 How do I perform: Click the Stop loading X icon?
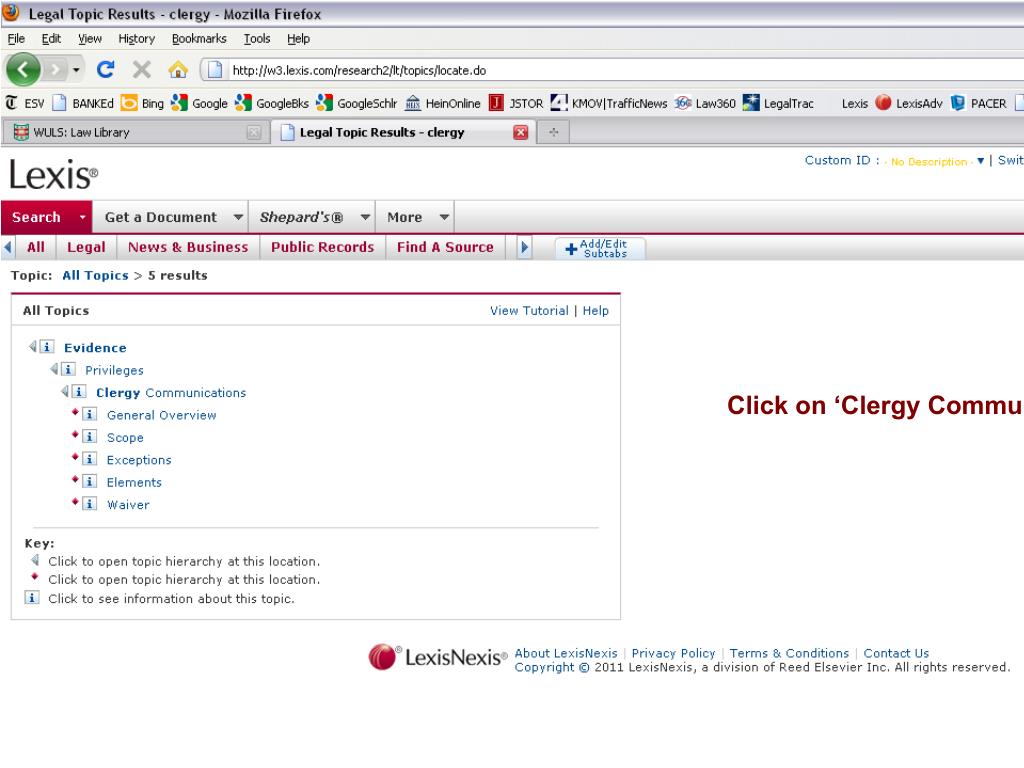tap(142, 69)
